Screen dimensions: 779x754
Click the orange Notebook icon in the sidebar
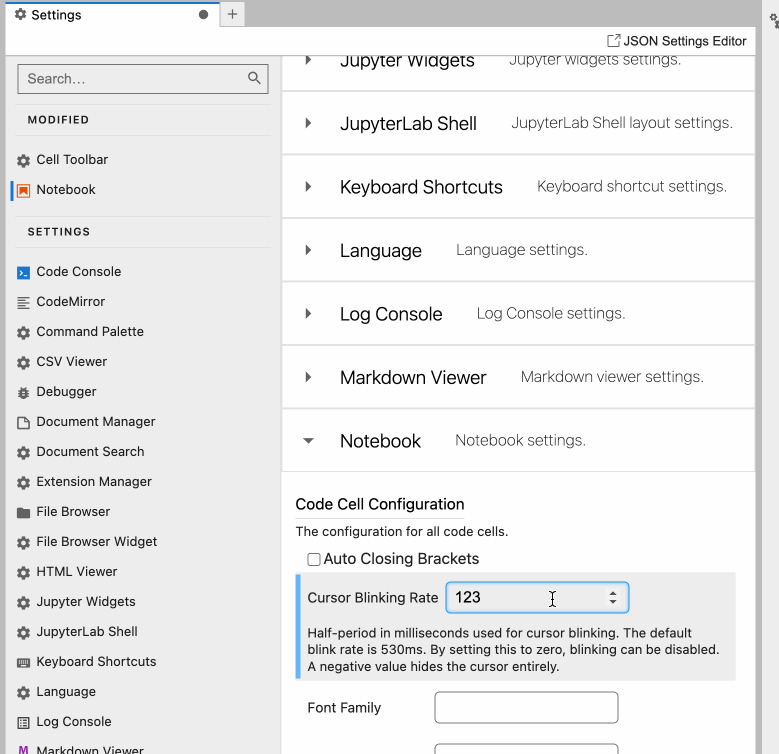23,190
